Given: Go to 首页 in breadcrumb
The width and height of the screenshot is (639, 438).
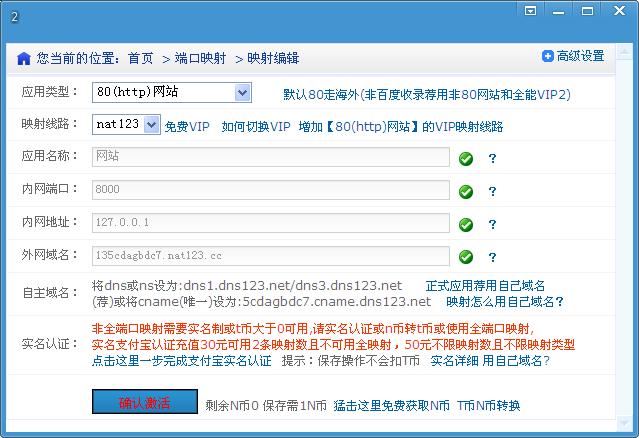Looking at the screenshot, I should pos(141,58).
